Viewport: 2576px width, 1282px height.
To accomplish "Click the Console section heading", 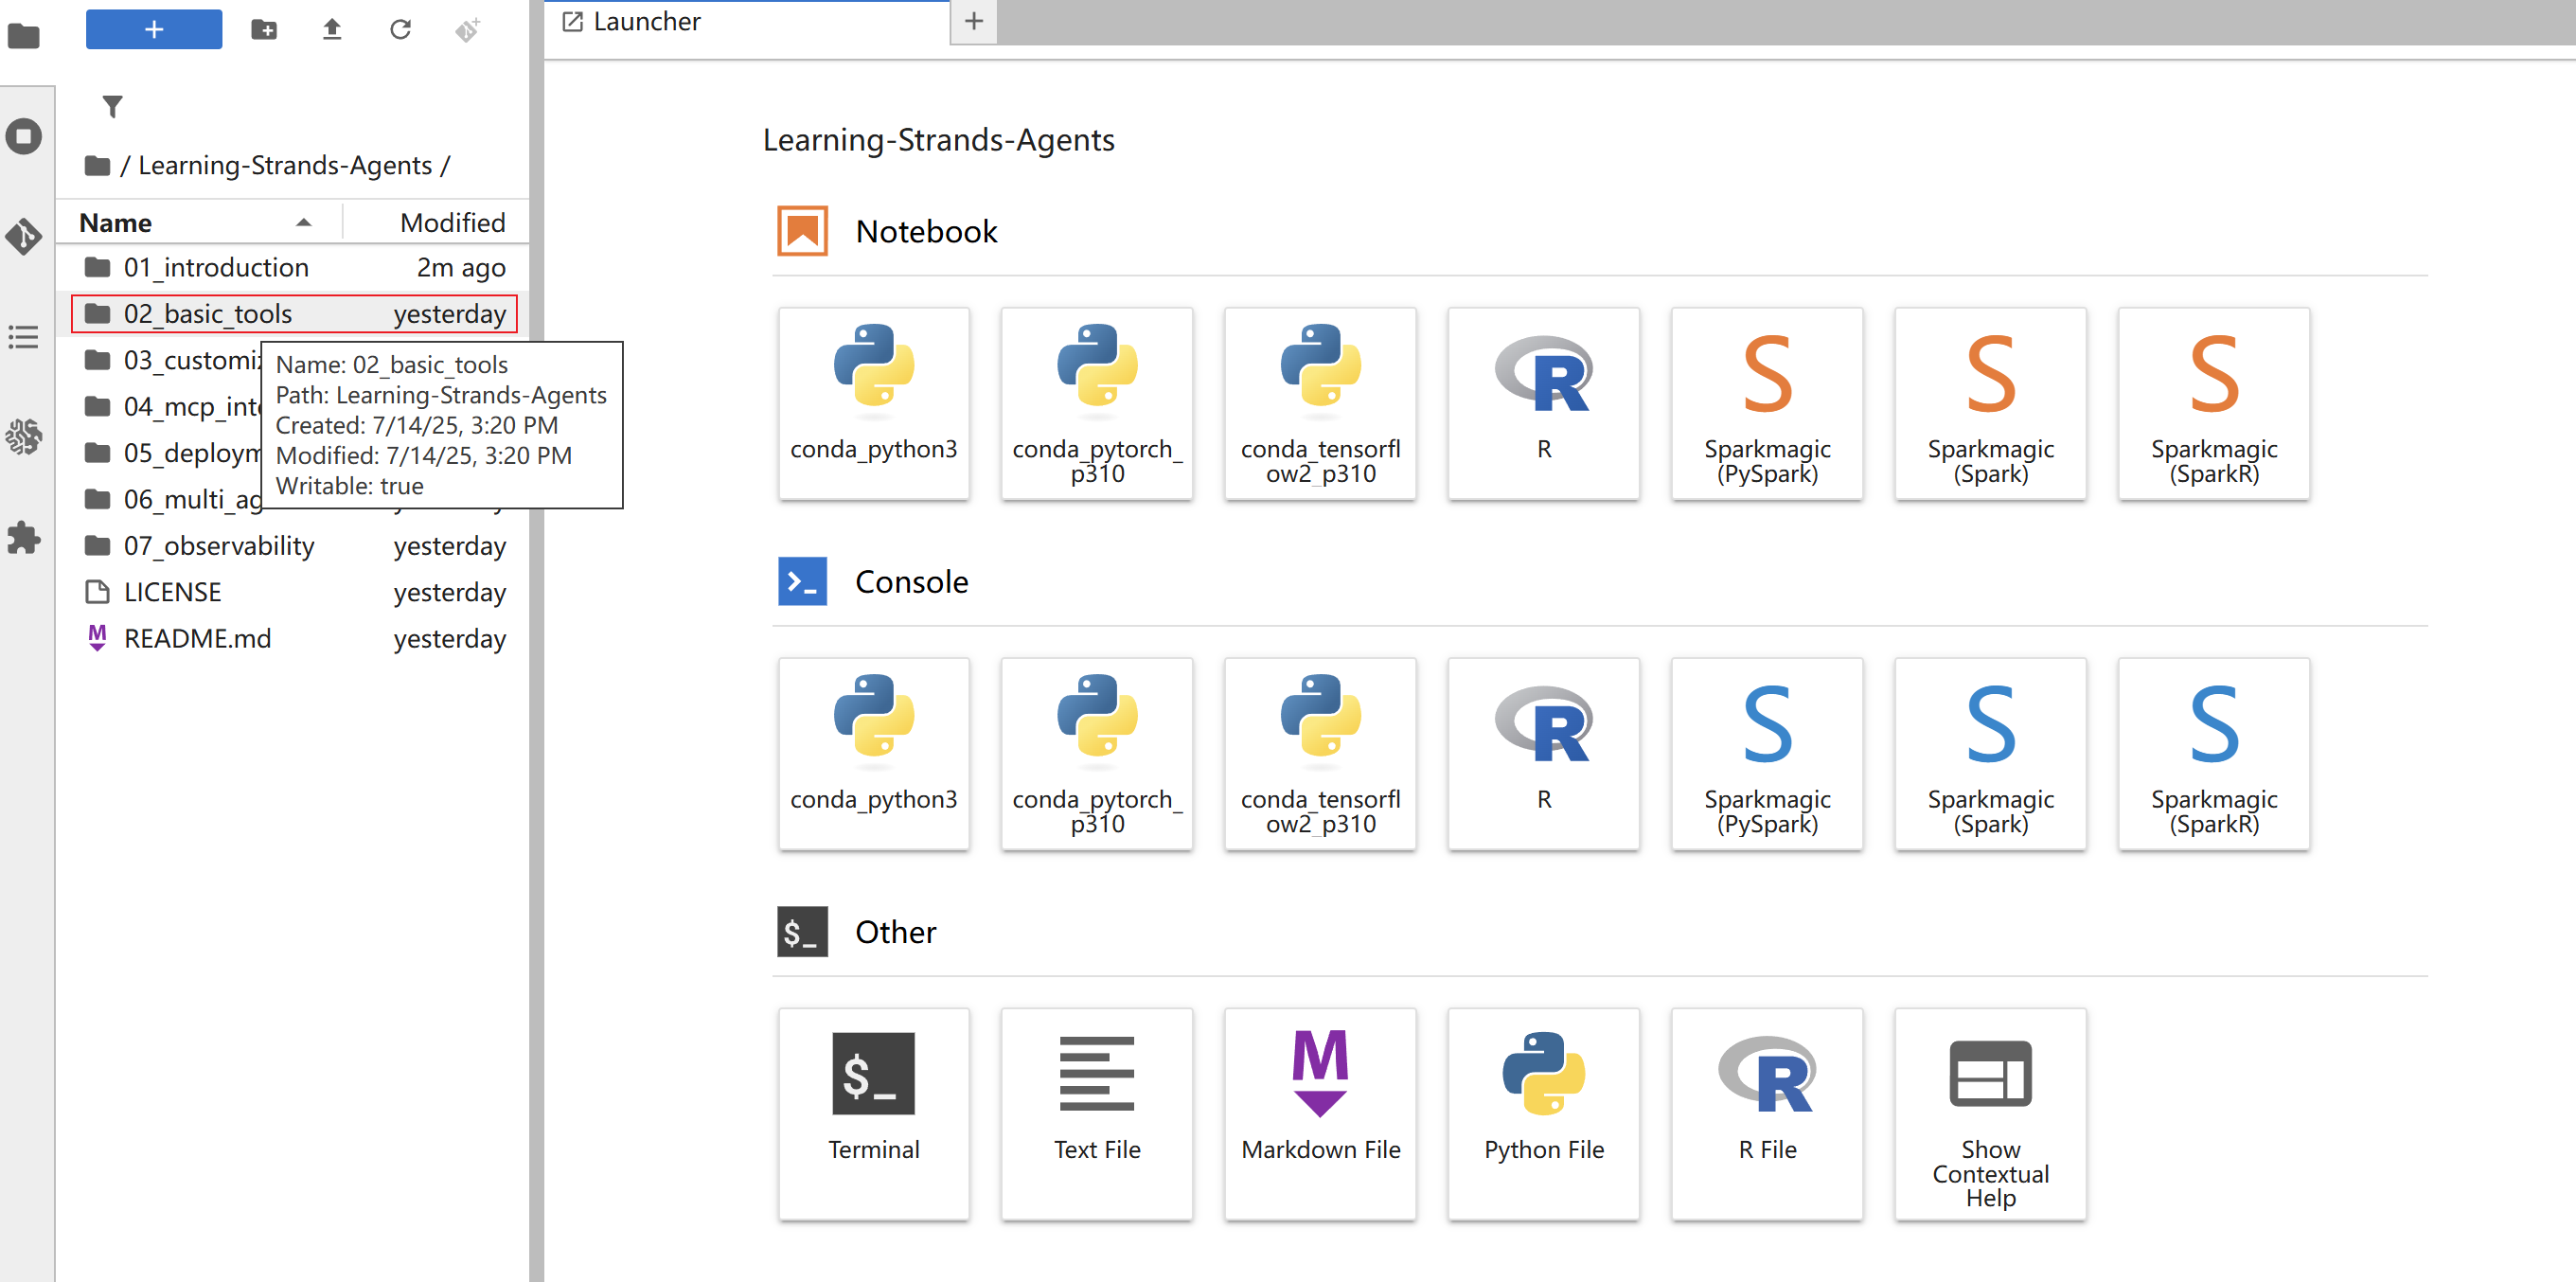I will tap(911, 581).
